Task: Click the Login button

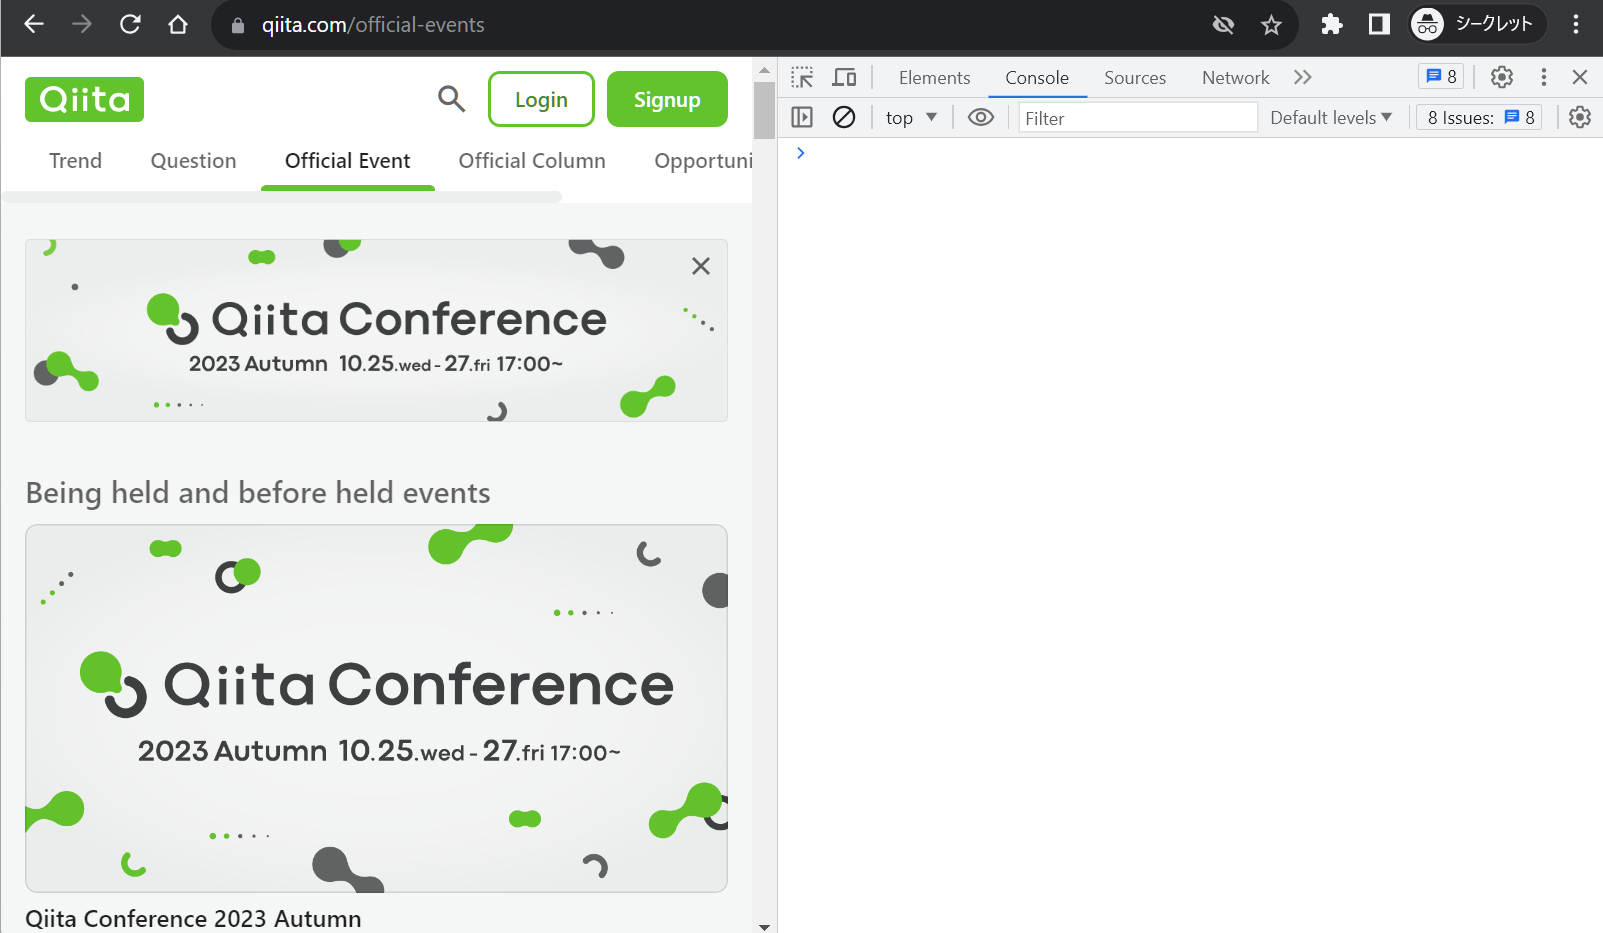Action: point(541,99)
